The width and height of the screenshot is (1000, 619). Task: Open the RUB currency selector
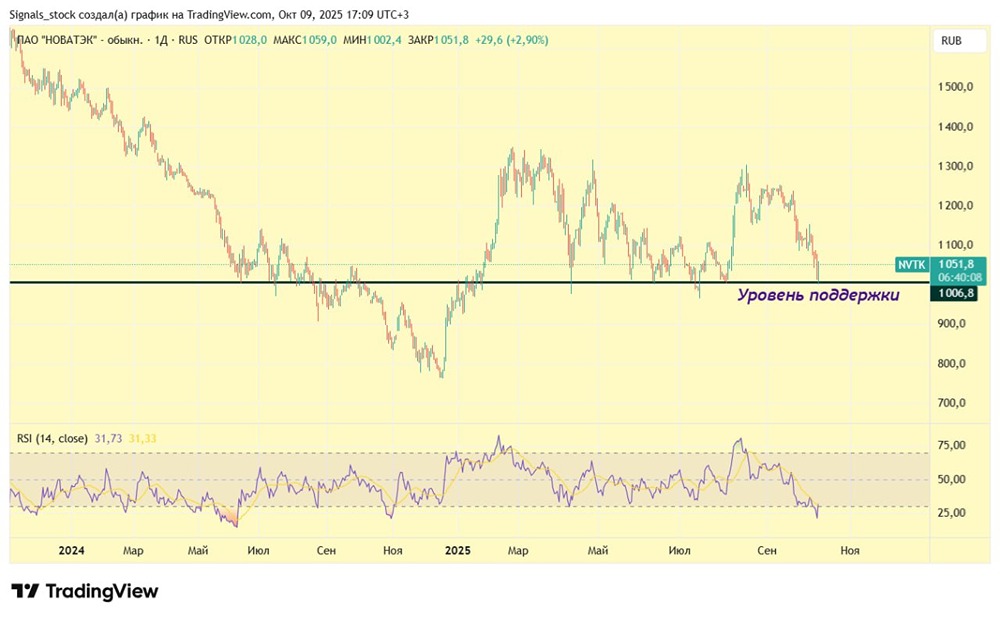tap(951, 41)
